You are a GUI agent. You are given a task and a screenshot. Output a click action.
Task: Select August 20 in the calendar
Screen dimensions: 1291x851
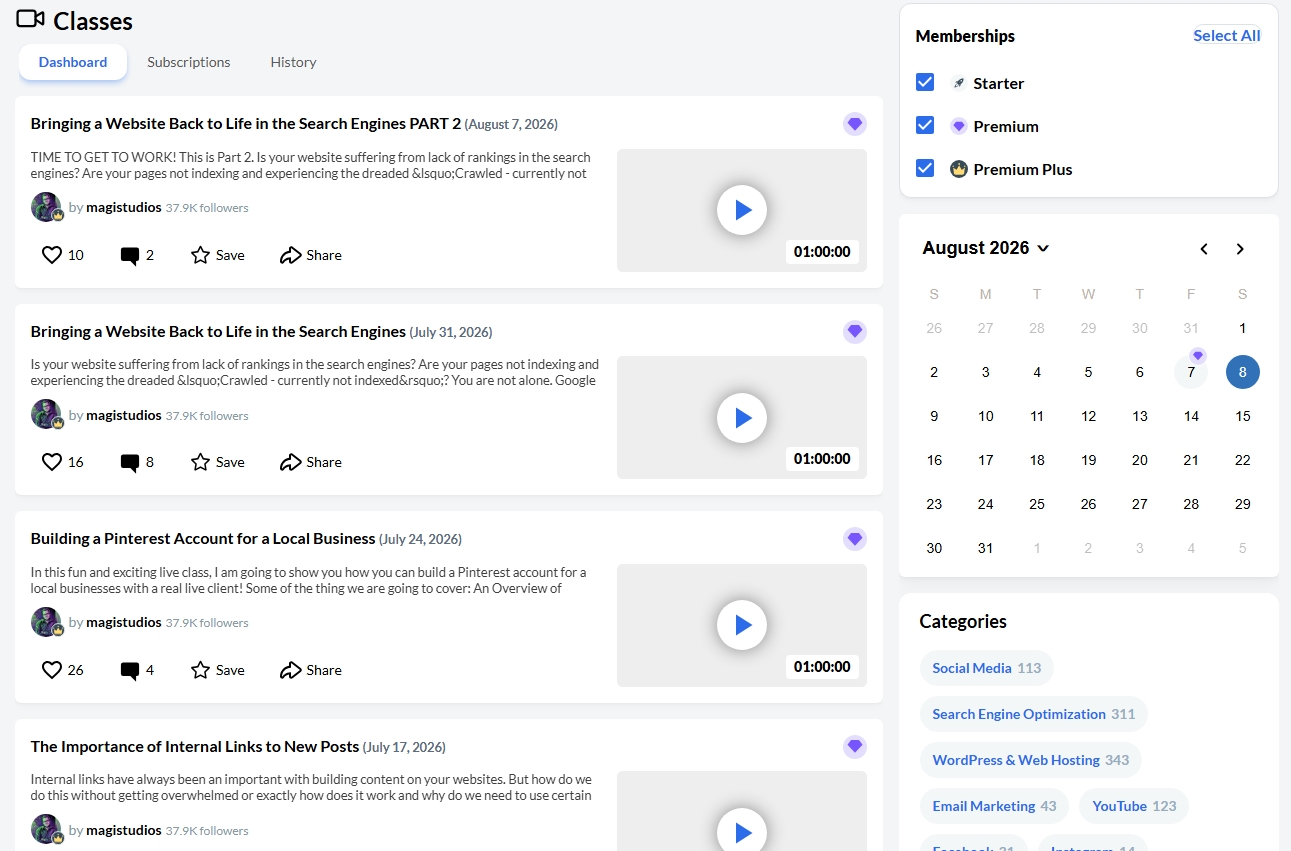pyautogui.click(x=1140, y=460)
